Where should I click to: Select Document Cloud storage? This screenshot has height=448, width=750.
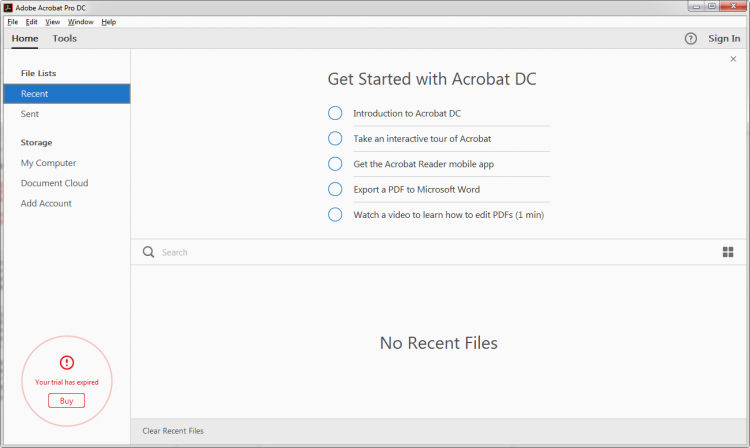point(54,183)
